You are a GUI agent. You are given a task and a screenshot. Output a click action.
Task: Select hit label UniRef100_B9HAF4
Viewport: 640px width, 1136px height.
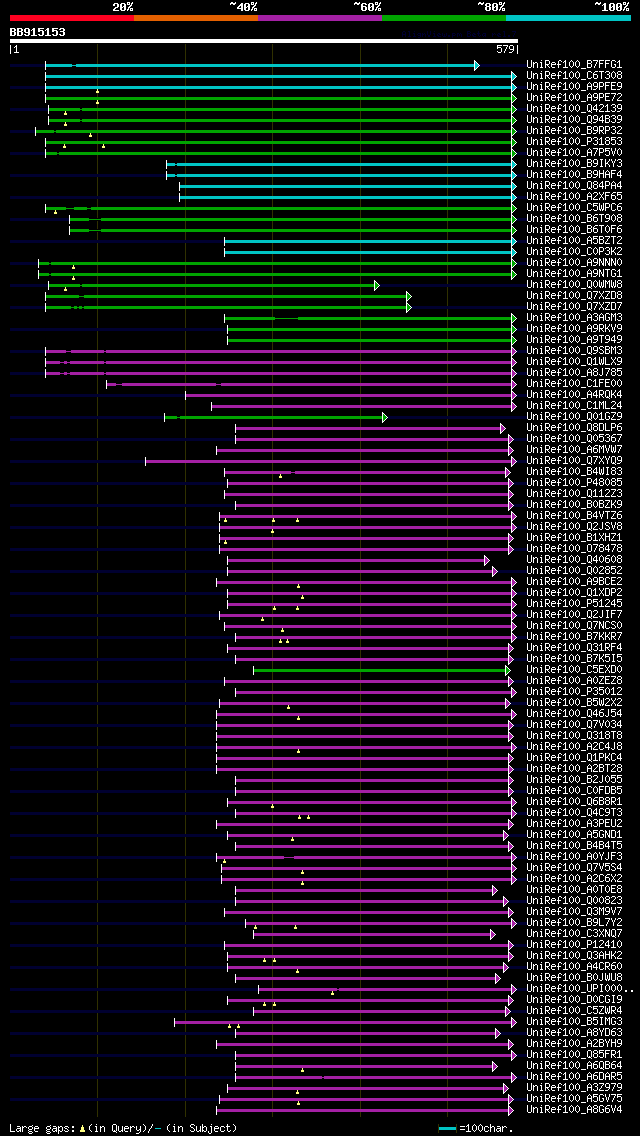click(x=574, y=175)
